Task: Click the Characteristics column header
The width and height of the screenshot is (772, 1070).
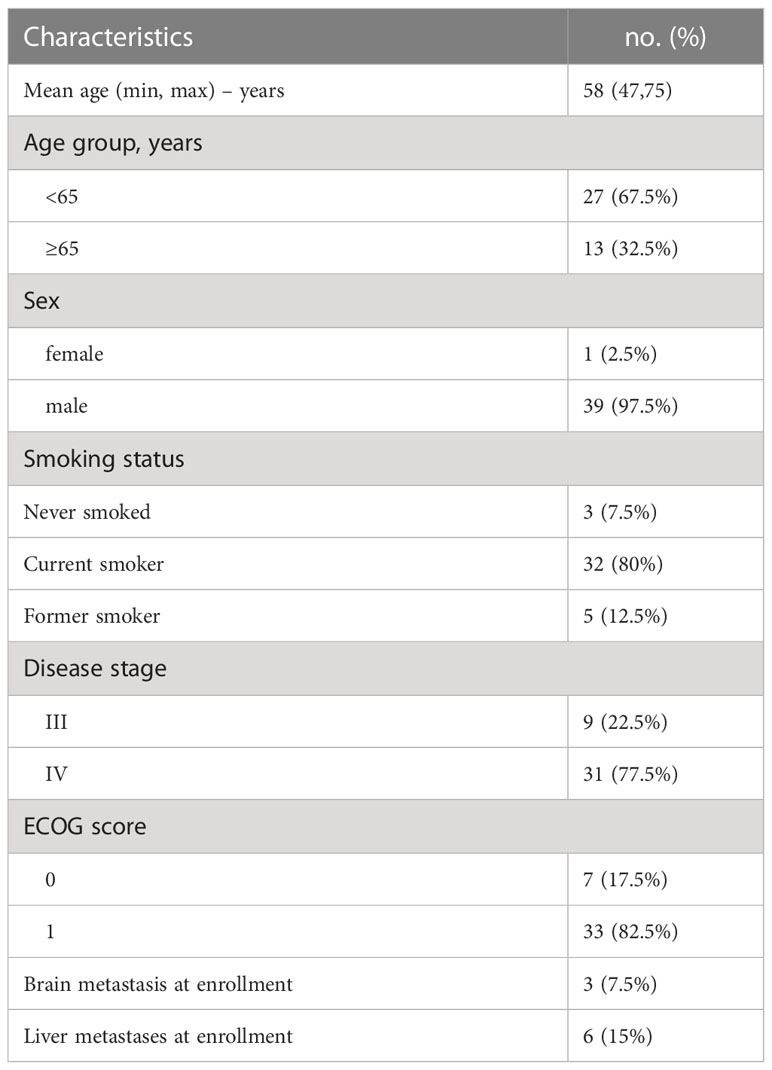Action: click(x=108, y=37)
